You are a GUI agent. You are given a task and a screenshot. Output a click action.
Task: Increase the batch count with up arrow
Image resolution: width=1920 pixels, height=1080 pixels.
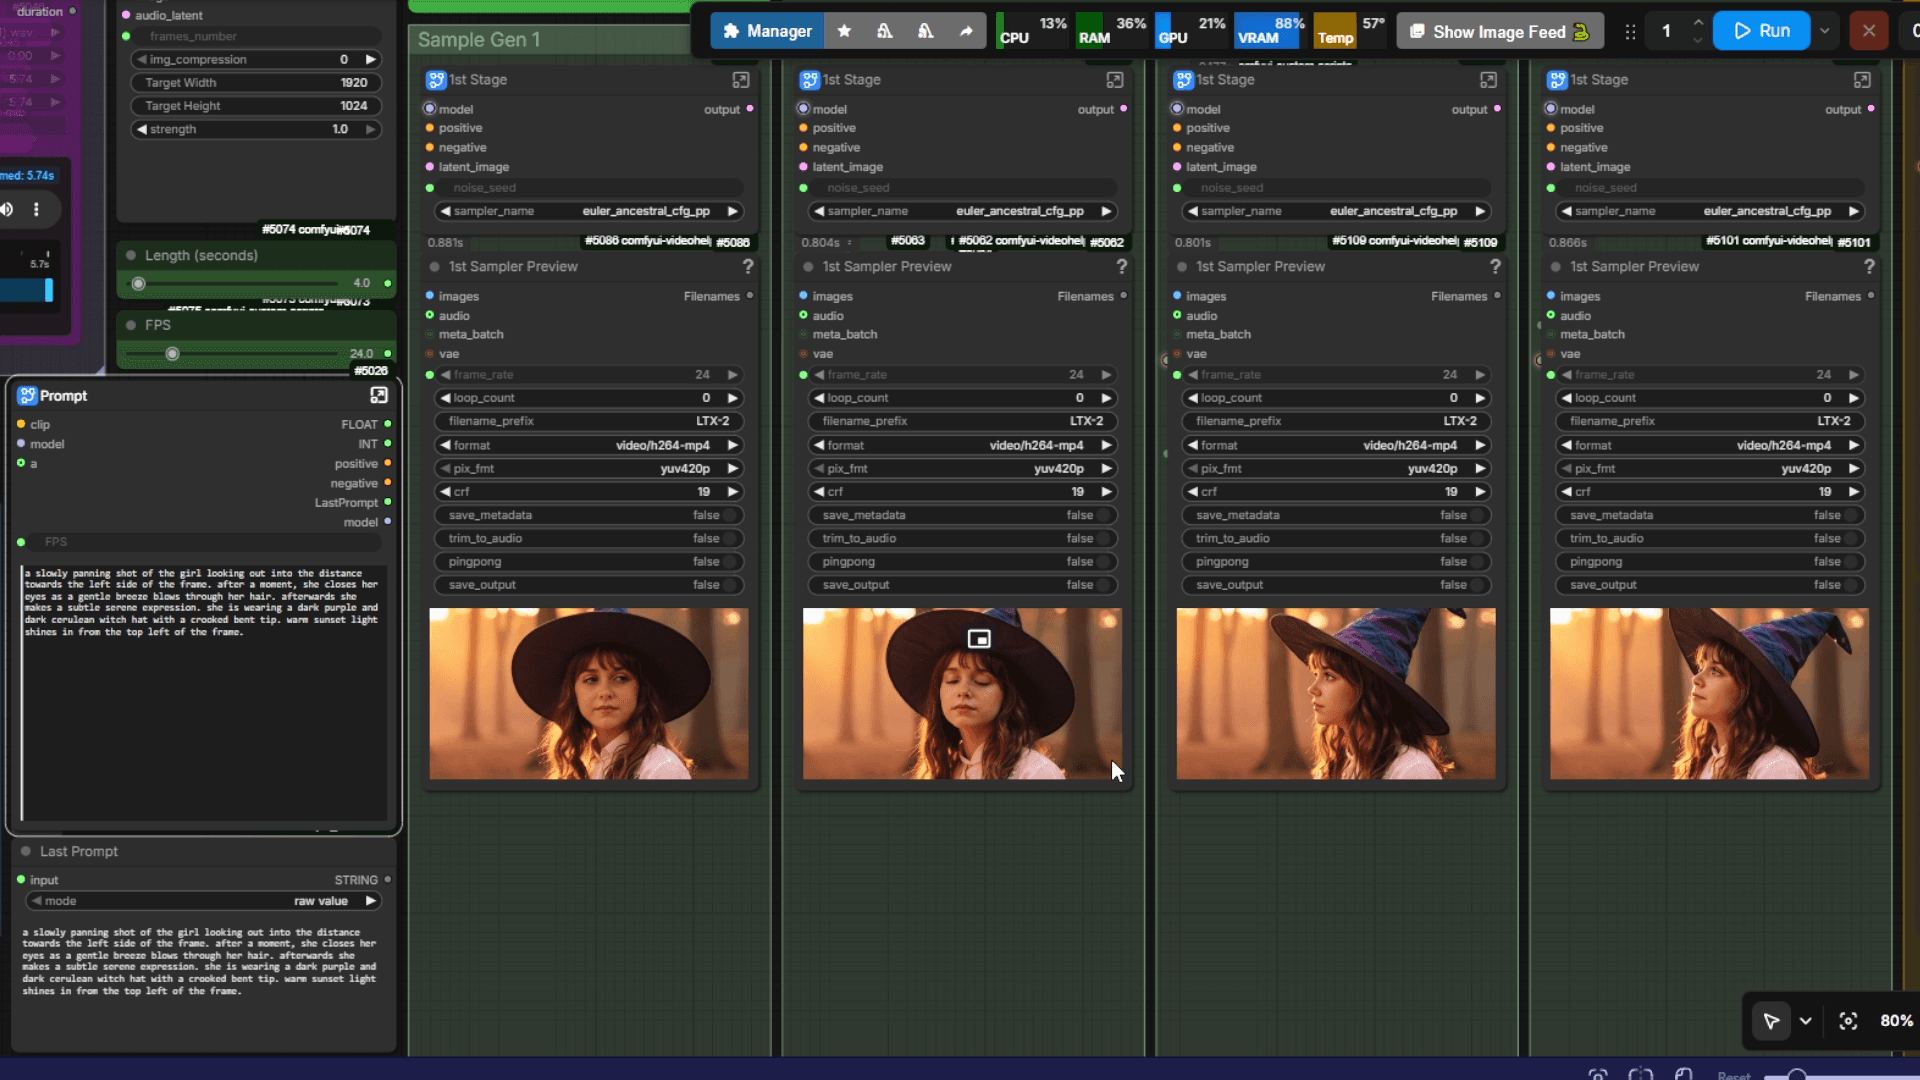pos(1697,22)
